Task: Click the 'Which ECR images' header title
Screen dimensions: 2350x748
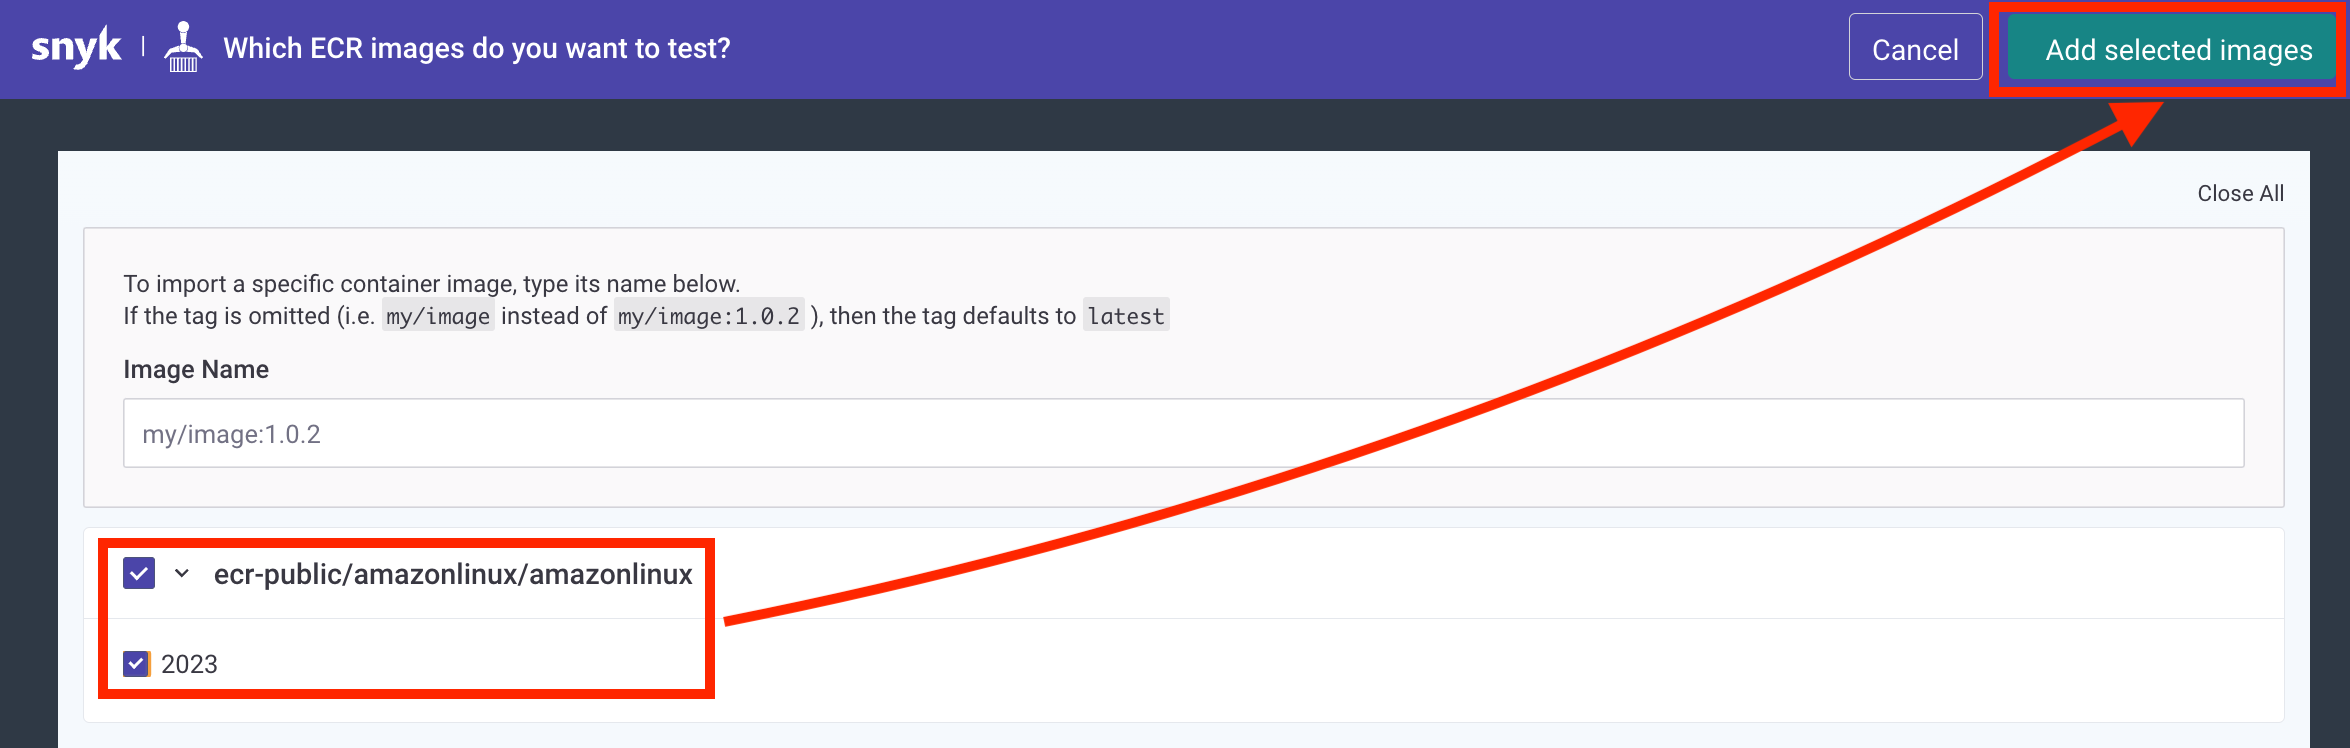Action: click(477, 48)
